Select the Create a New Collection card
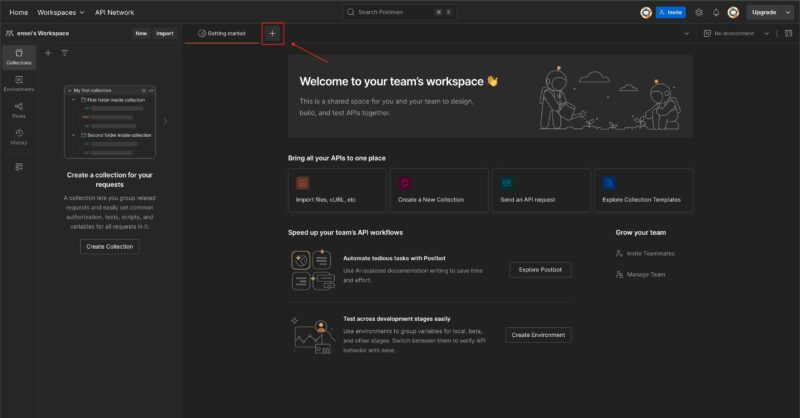Viewport: 800px width, 418px height. (439, 190)
